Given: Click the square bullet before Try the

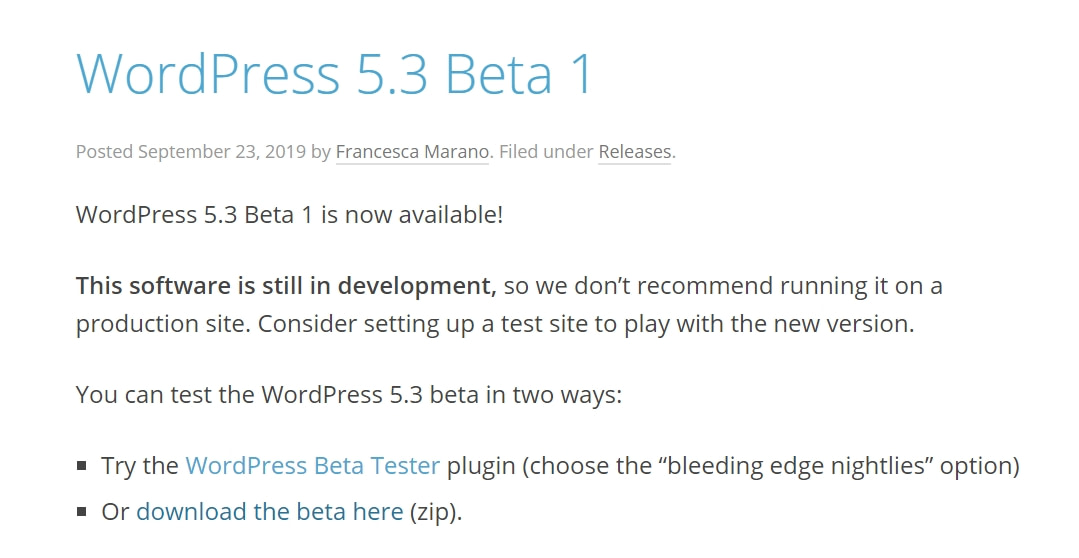Looking at the screenshot, I should click(x=81, y=466).
